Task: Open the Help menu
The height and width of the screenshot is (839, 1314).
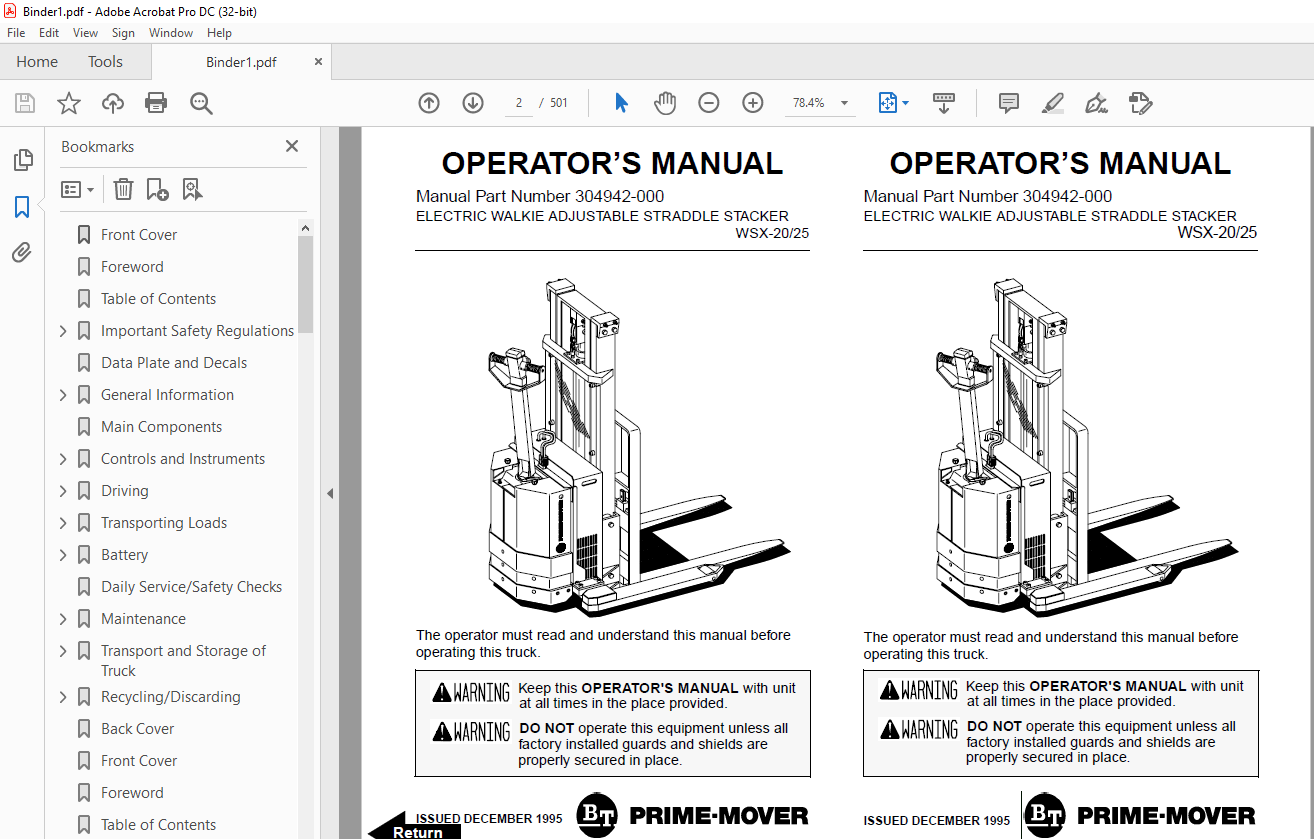Action: (219, 33)
